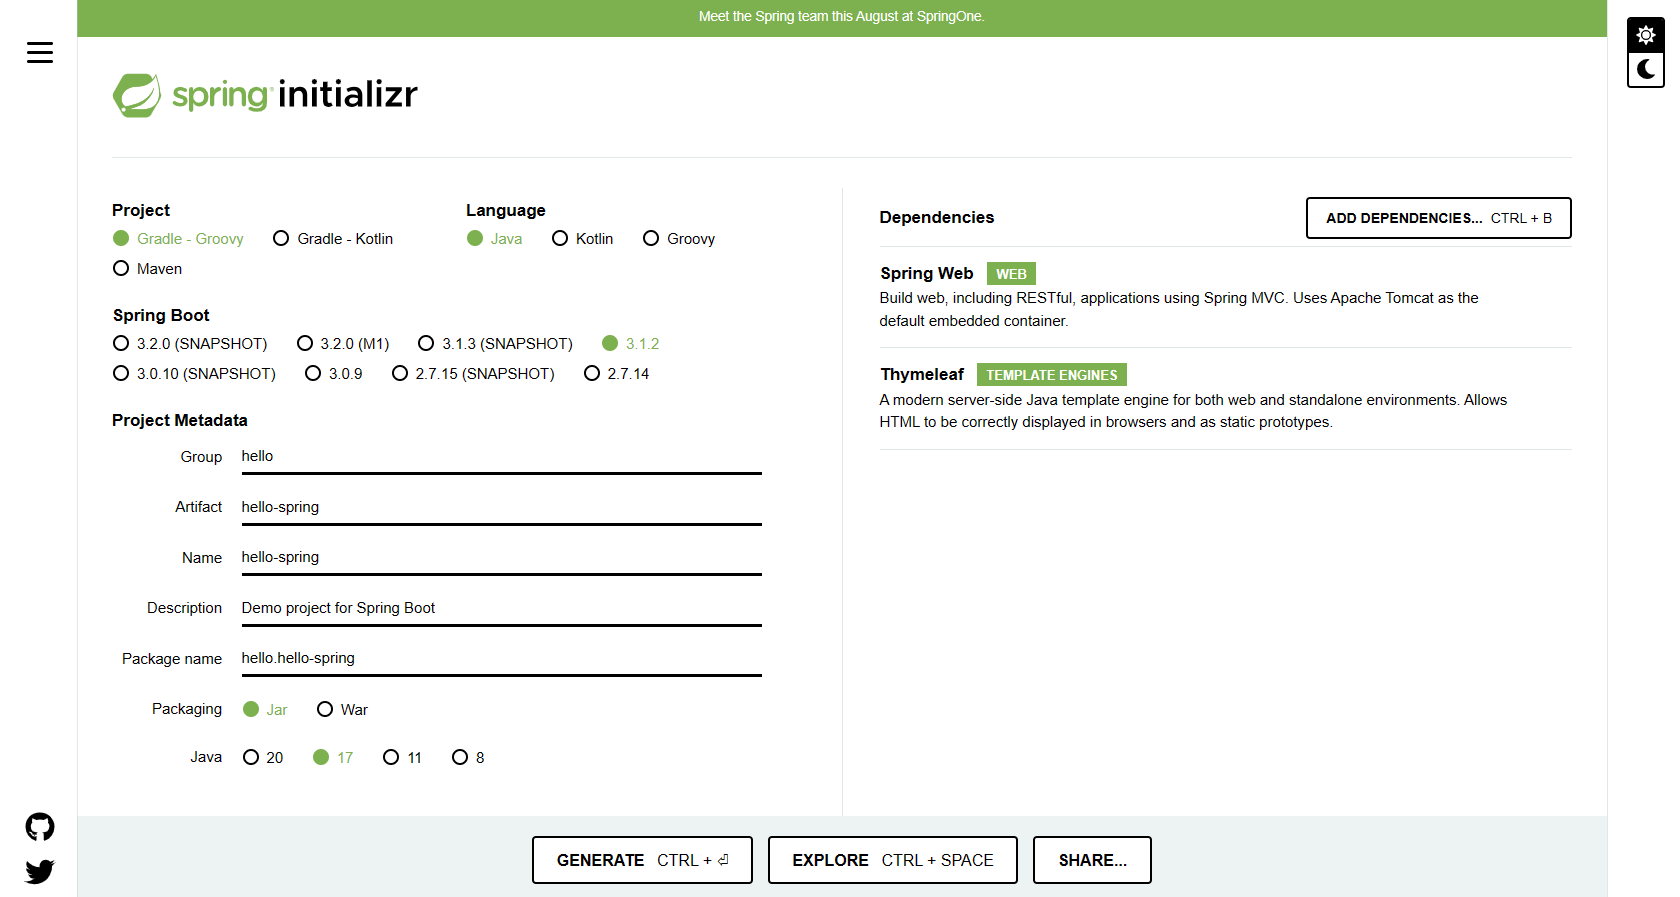Select Spring Boot 2.7.14
The width and height of the screenshot is (1680, 897).
tap(616, 373)
